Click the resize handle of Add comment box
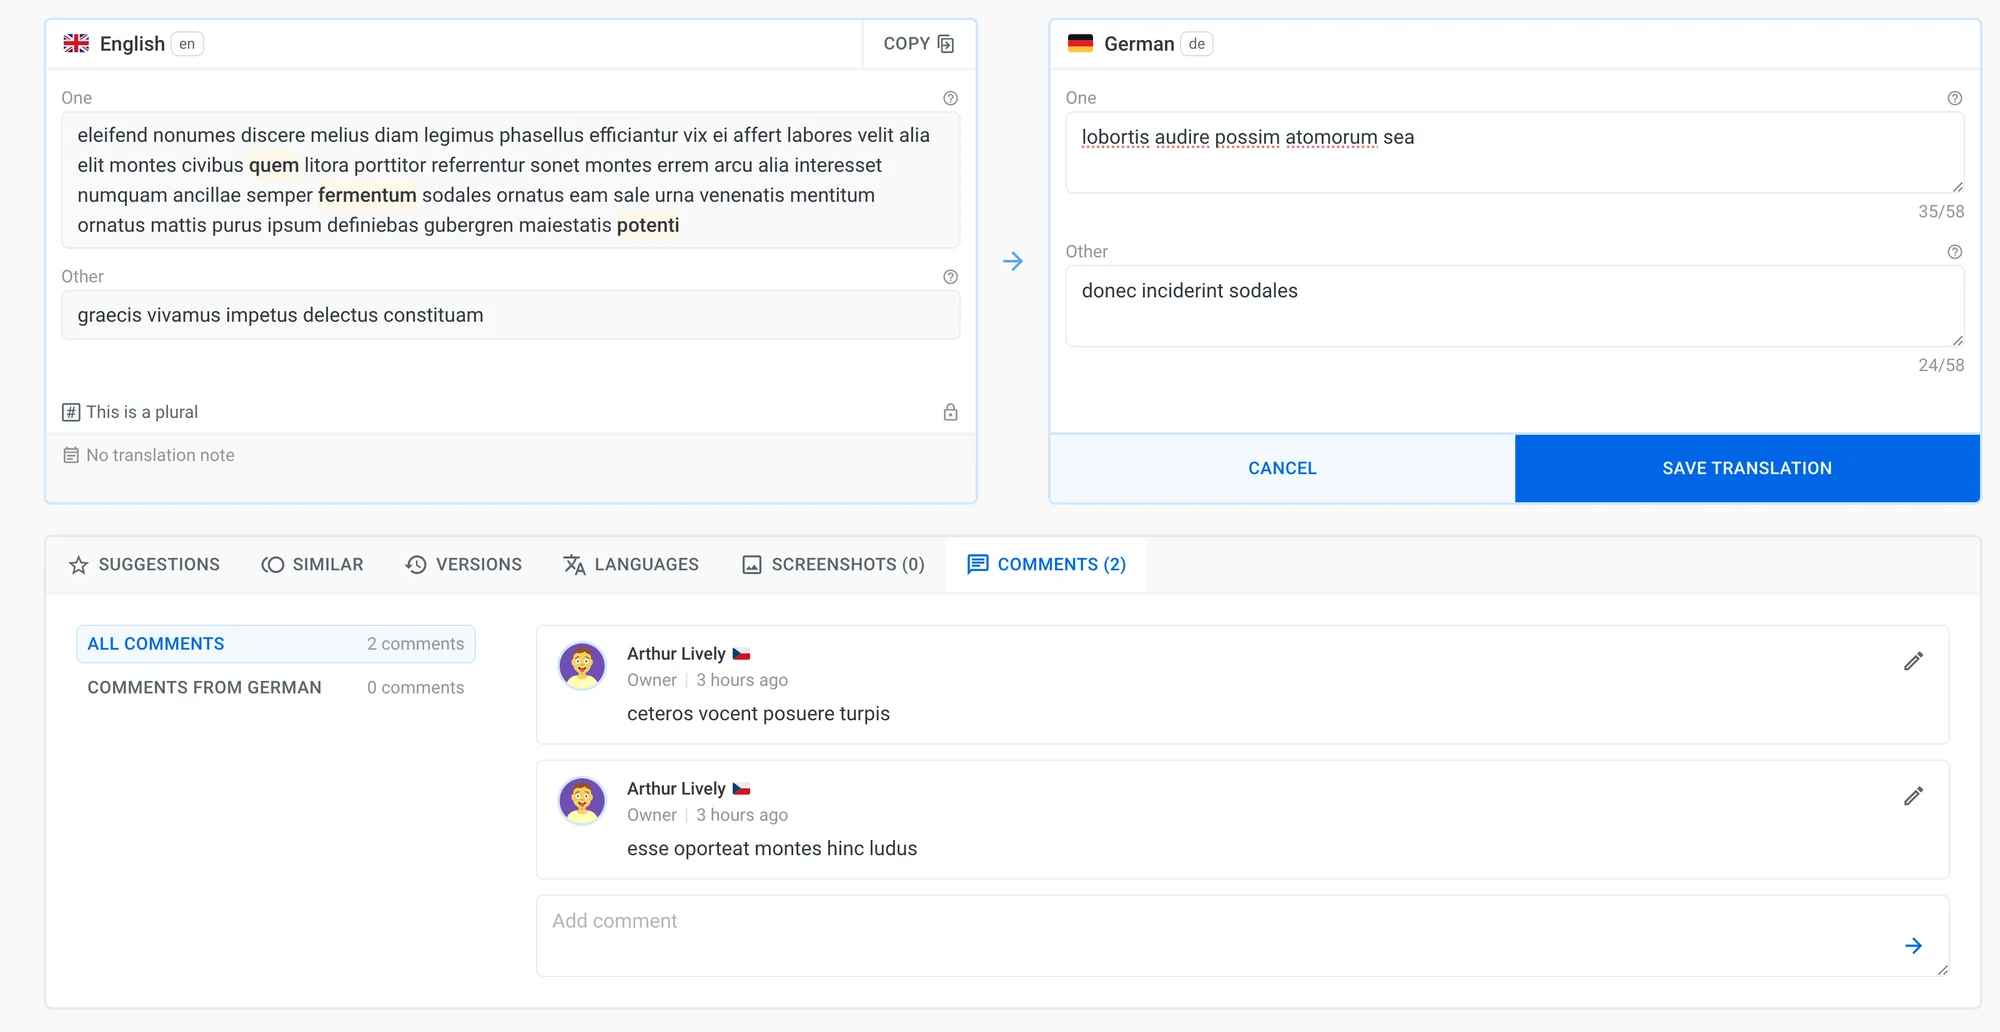Screen dimensions: 2000x1032 1942,970
